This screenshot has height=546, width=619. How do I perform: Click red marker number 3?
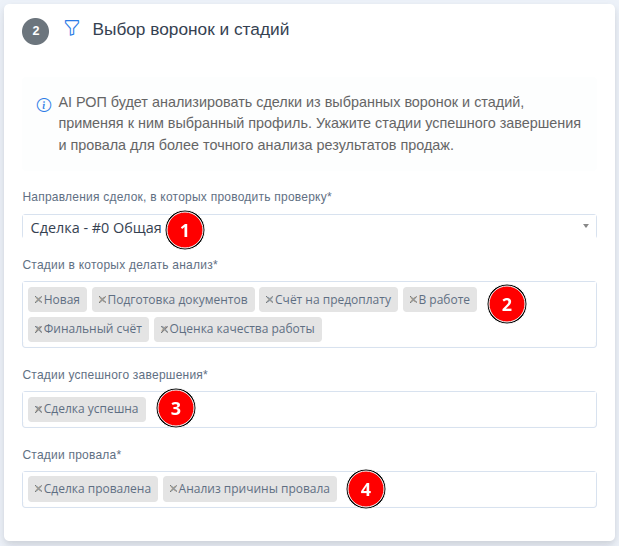(176, 408)
